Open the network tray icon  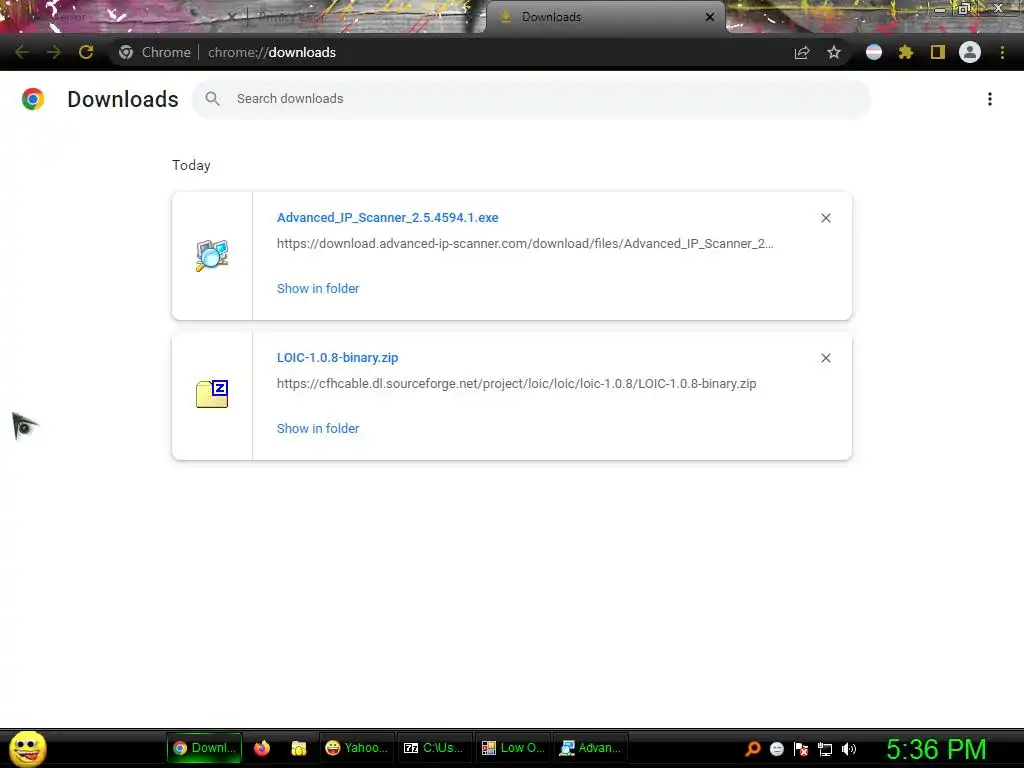point(825,749)
